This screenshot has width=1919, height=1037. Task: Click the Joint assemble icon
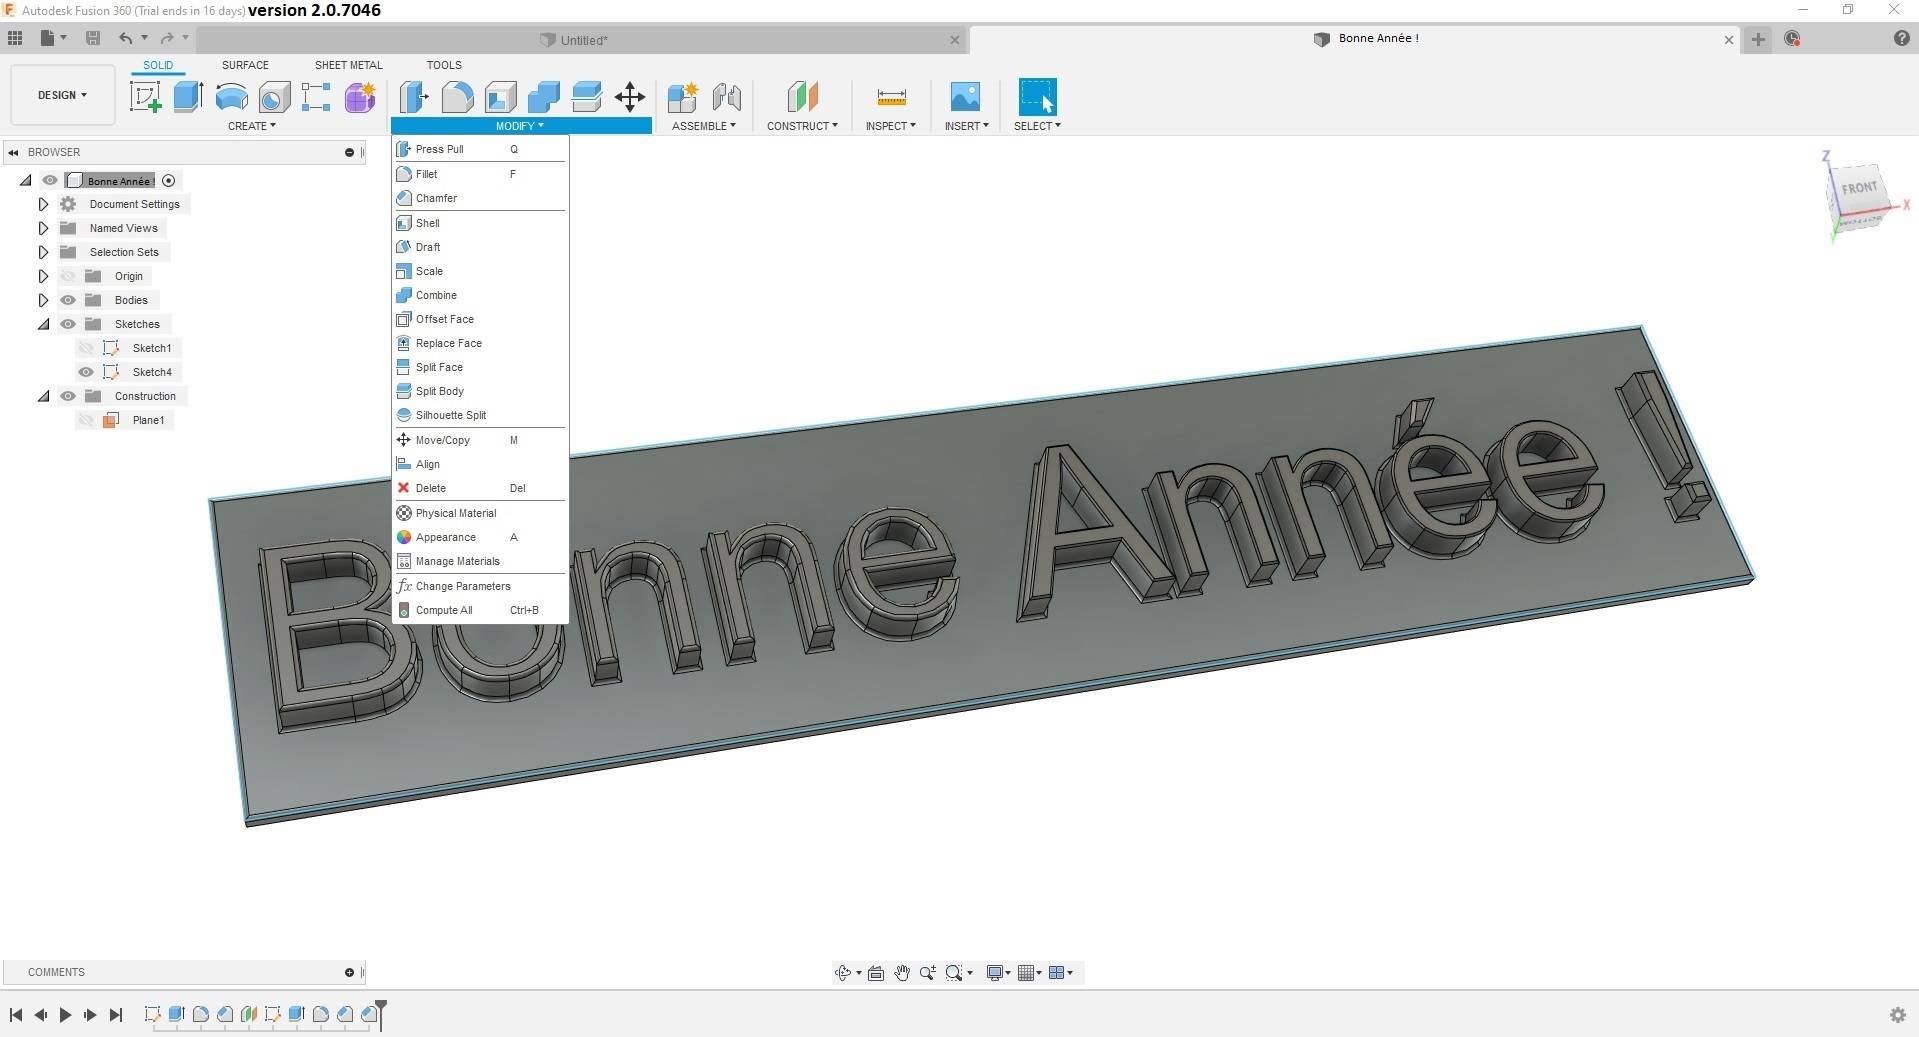click(x=727, y=97)
